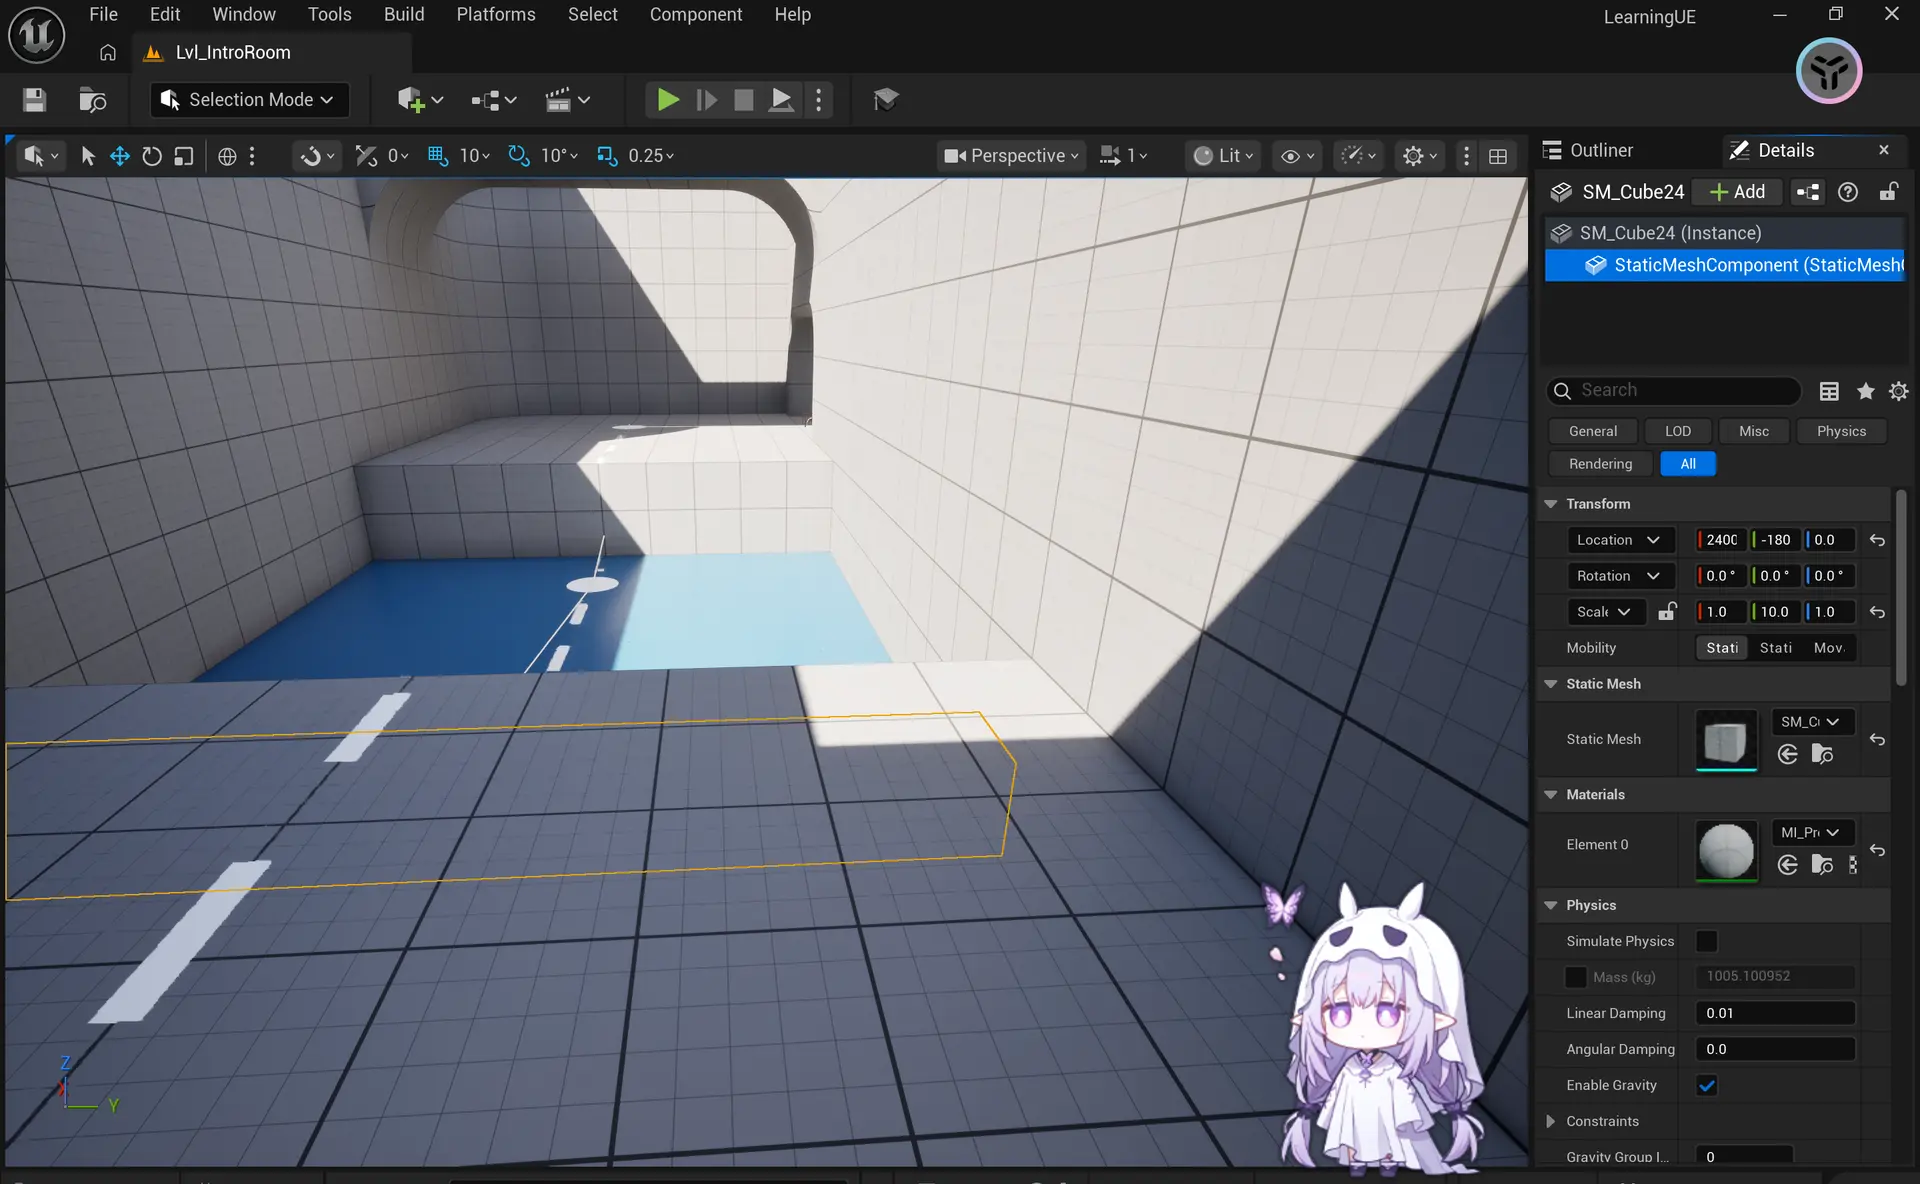Open the Rotation type dropdown
1920x1184 pixels.
click(x=1620, y=576)
